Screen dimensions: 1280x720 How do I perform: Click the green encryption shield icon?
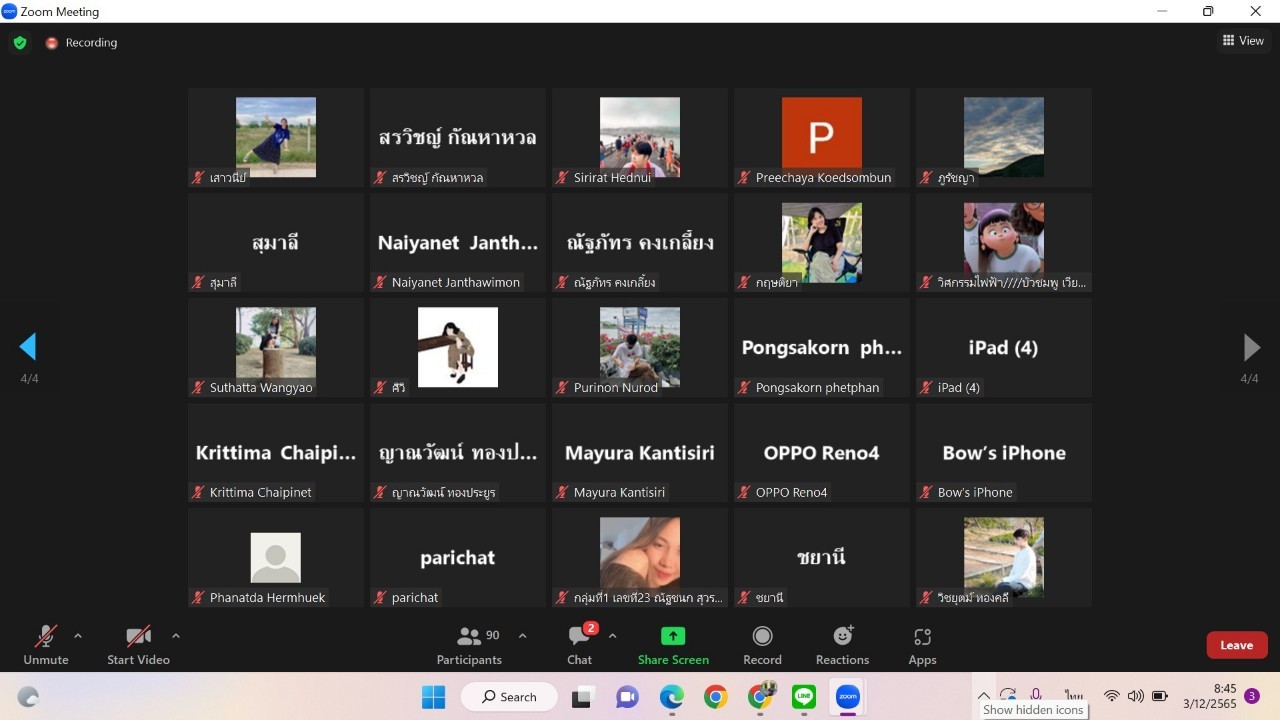click(x=20, y=43)
